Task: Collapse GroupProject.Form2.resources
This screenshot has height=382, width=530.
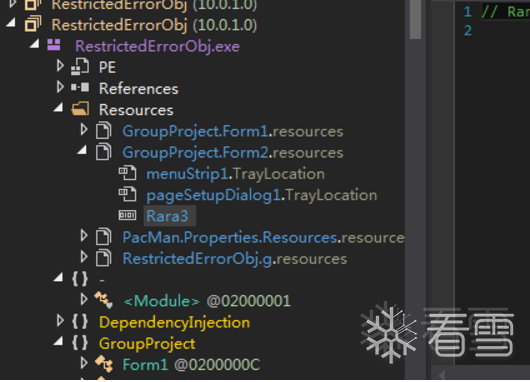Action: click(82, 150)
